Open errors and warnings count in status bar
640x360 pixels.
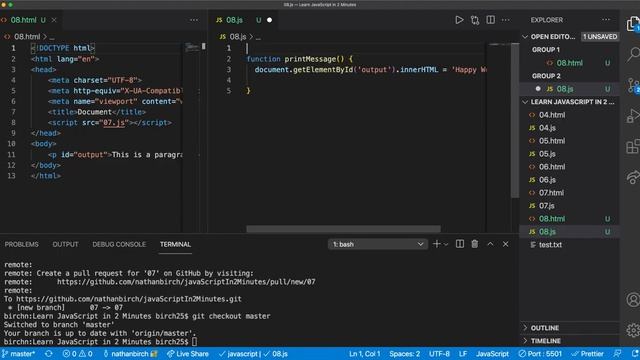point(78,354)
